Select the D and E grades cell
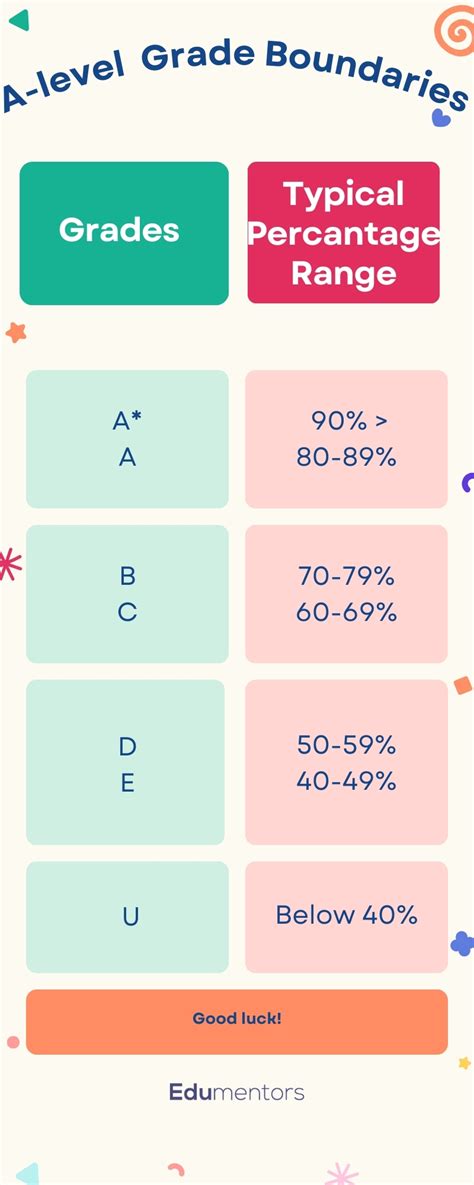 pyautogui.click(x=125, y=762)
